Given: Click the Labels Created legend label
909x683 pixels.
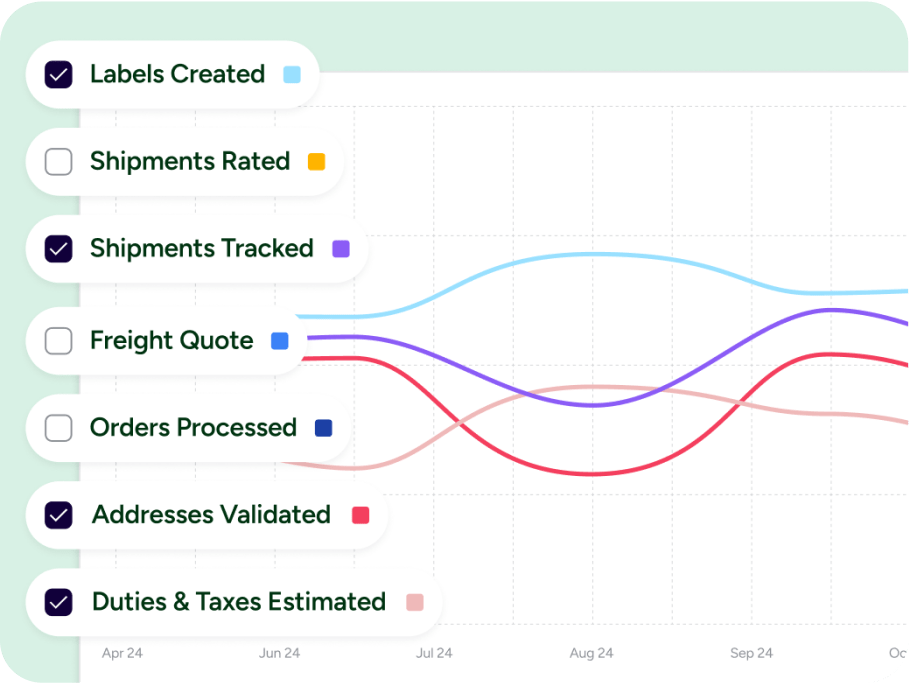Looking at the screenshot, I should click(x=176, y=74).
